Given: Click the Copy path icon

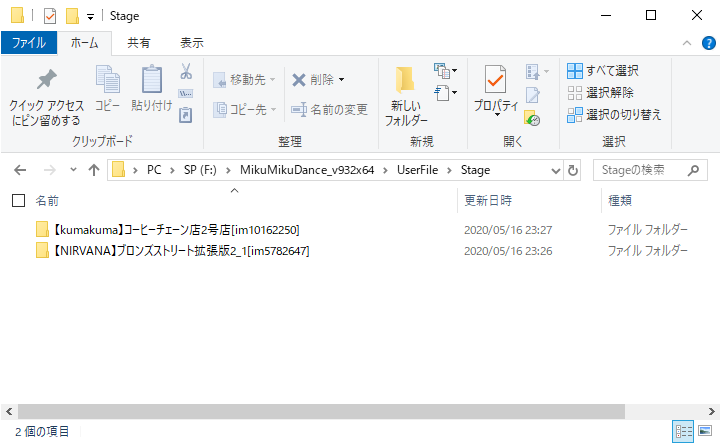Looking at the screenshot, I should 186,94.
